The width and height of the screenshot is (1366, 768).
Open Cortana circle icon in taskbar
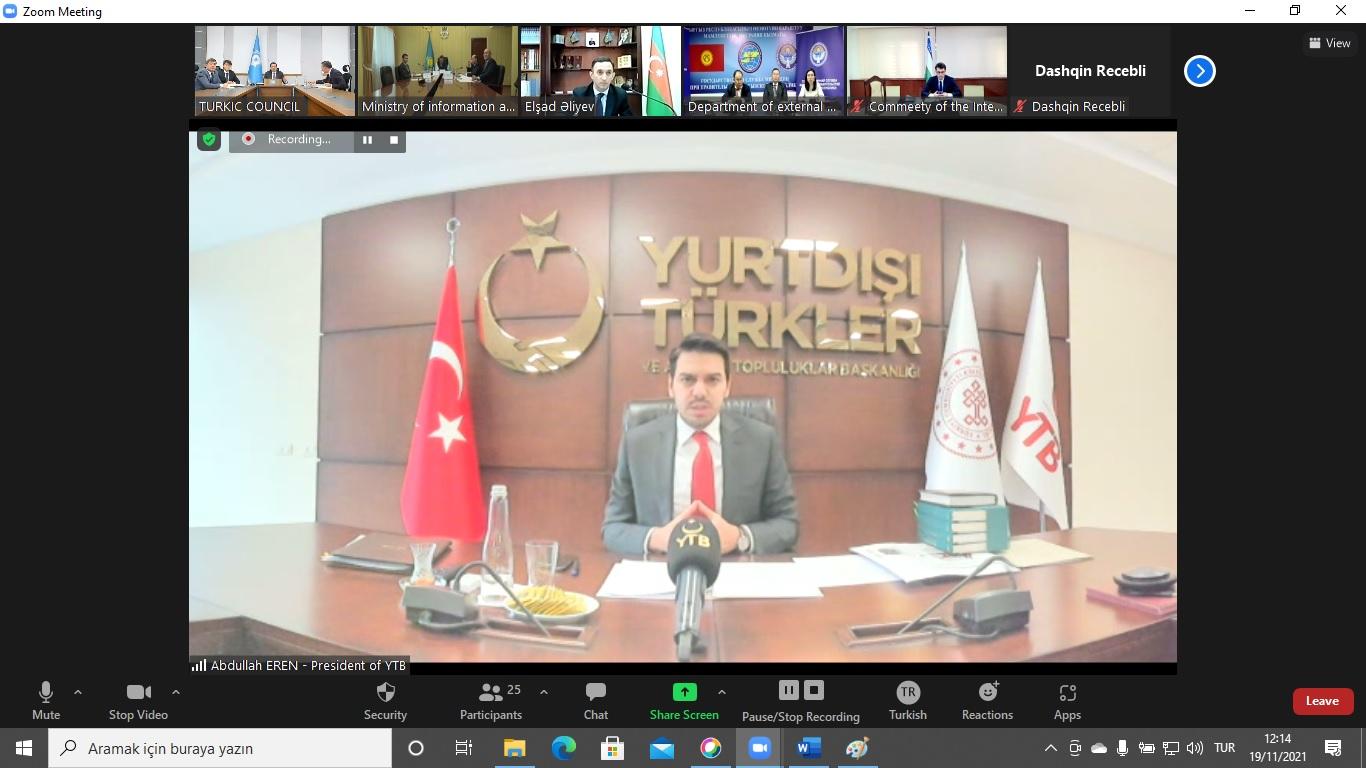(x=416, y=748)
